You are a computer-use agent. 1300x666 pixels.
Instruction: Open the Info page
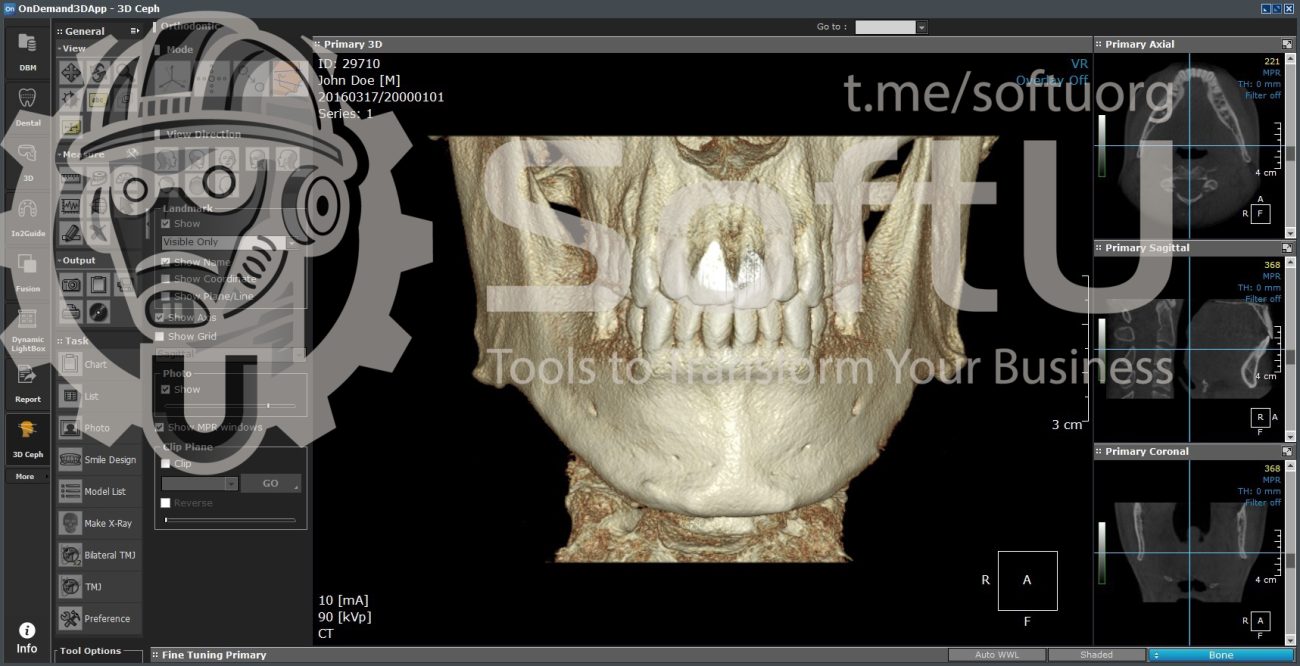pos(27,638)
